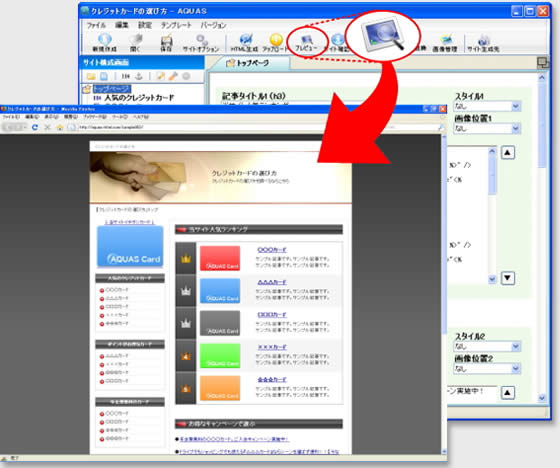
Task: Click the gray circle icon in the site structure toolbar
Action: 186,76
